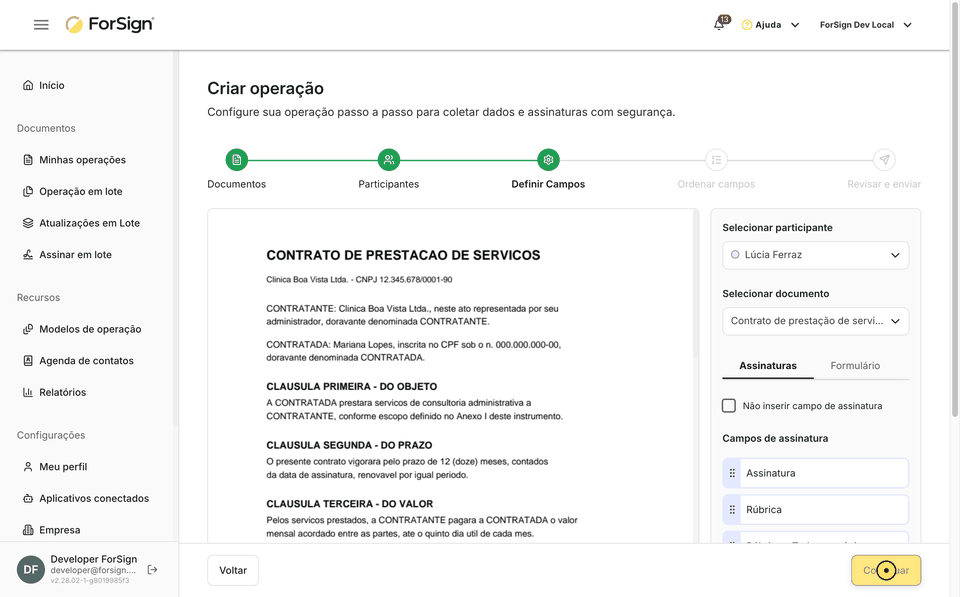Click 'CLAUSULA TERCEIRA - DO VALOR' heading
Screen dimensions: 960x597
[350, 504]
